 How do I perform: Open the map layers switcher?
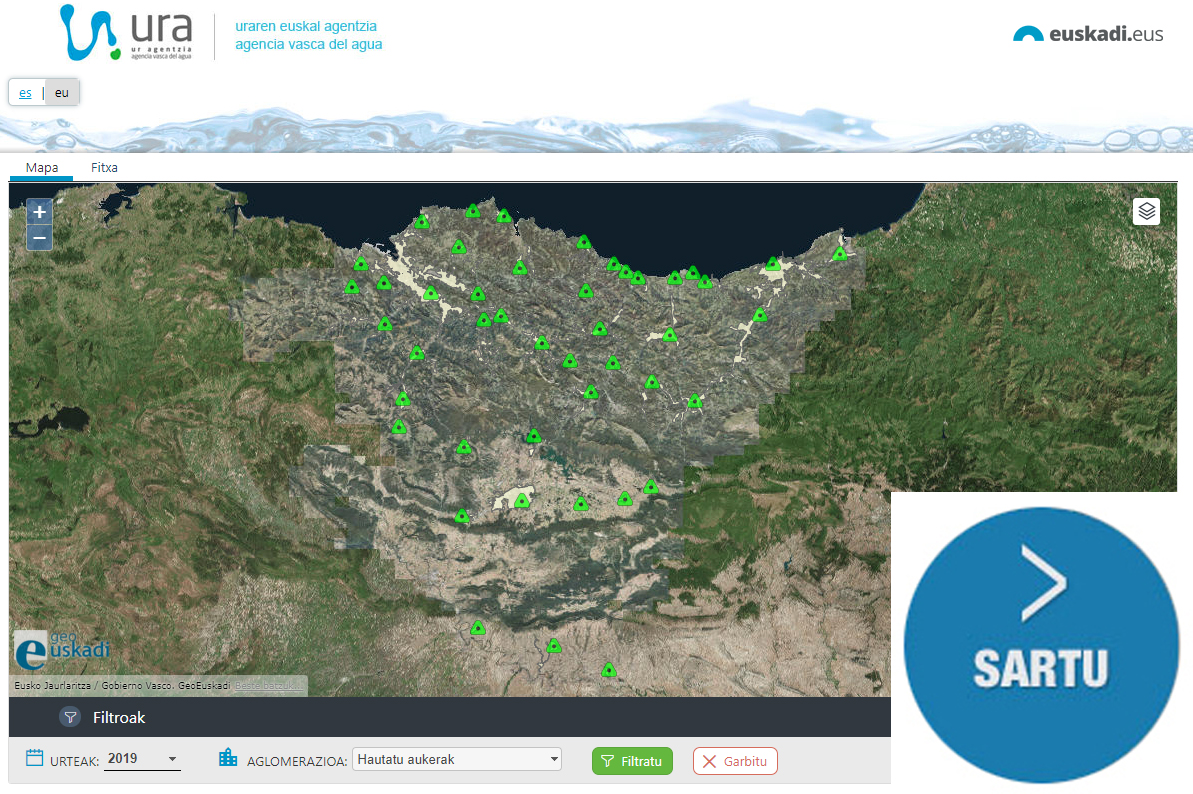point(1146,211)
